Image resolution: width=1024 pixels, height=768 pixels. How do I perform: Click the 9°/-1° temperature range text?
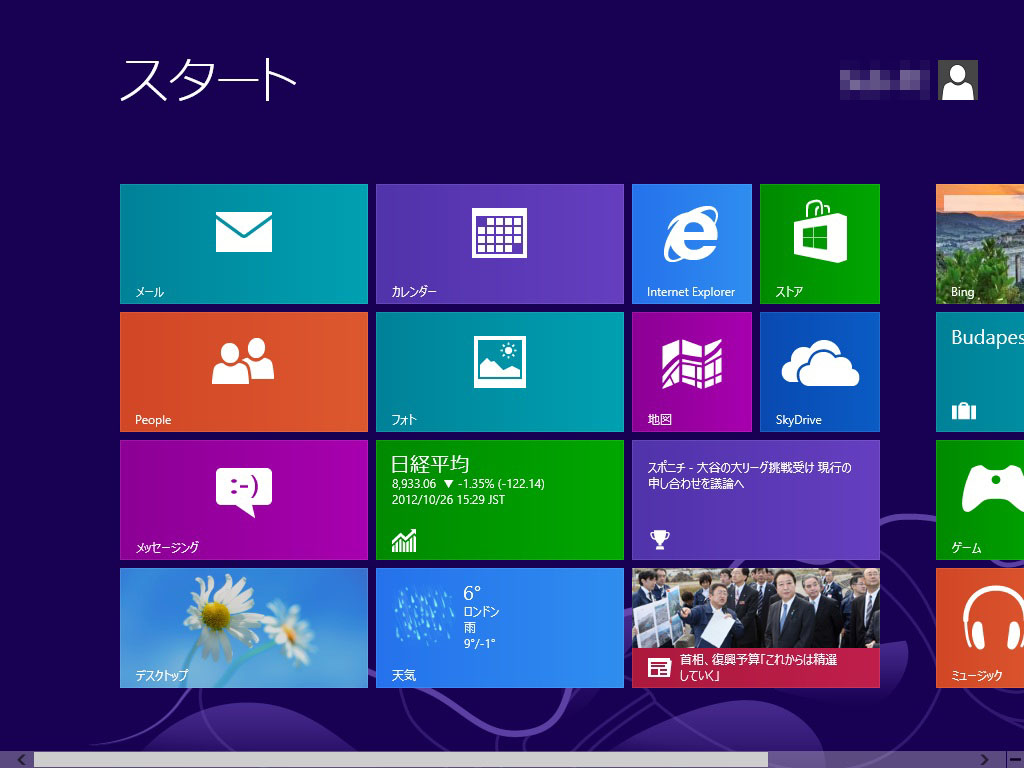tap(479, 643)
